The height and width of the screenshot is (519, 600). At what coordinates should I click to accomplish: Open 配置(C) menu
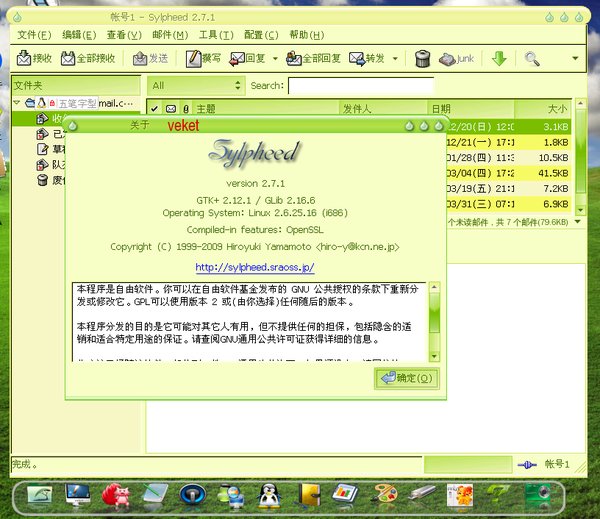[x=261, y=35]
